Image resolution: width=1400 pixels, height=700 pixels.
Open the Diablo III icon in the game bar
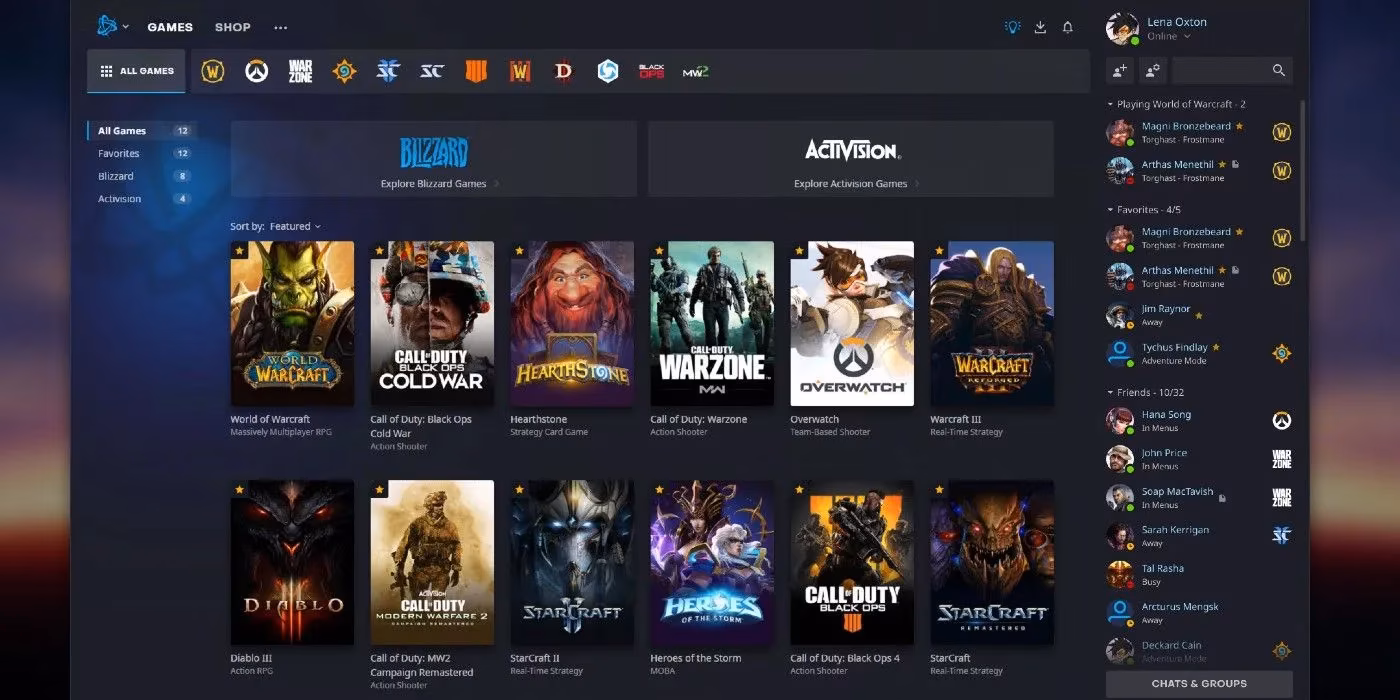[x=563, y=71]
